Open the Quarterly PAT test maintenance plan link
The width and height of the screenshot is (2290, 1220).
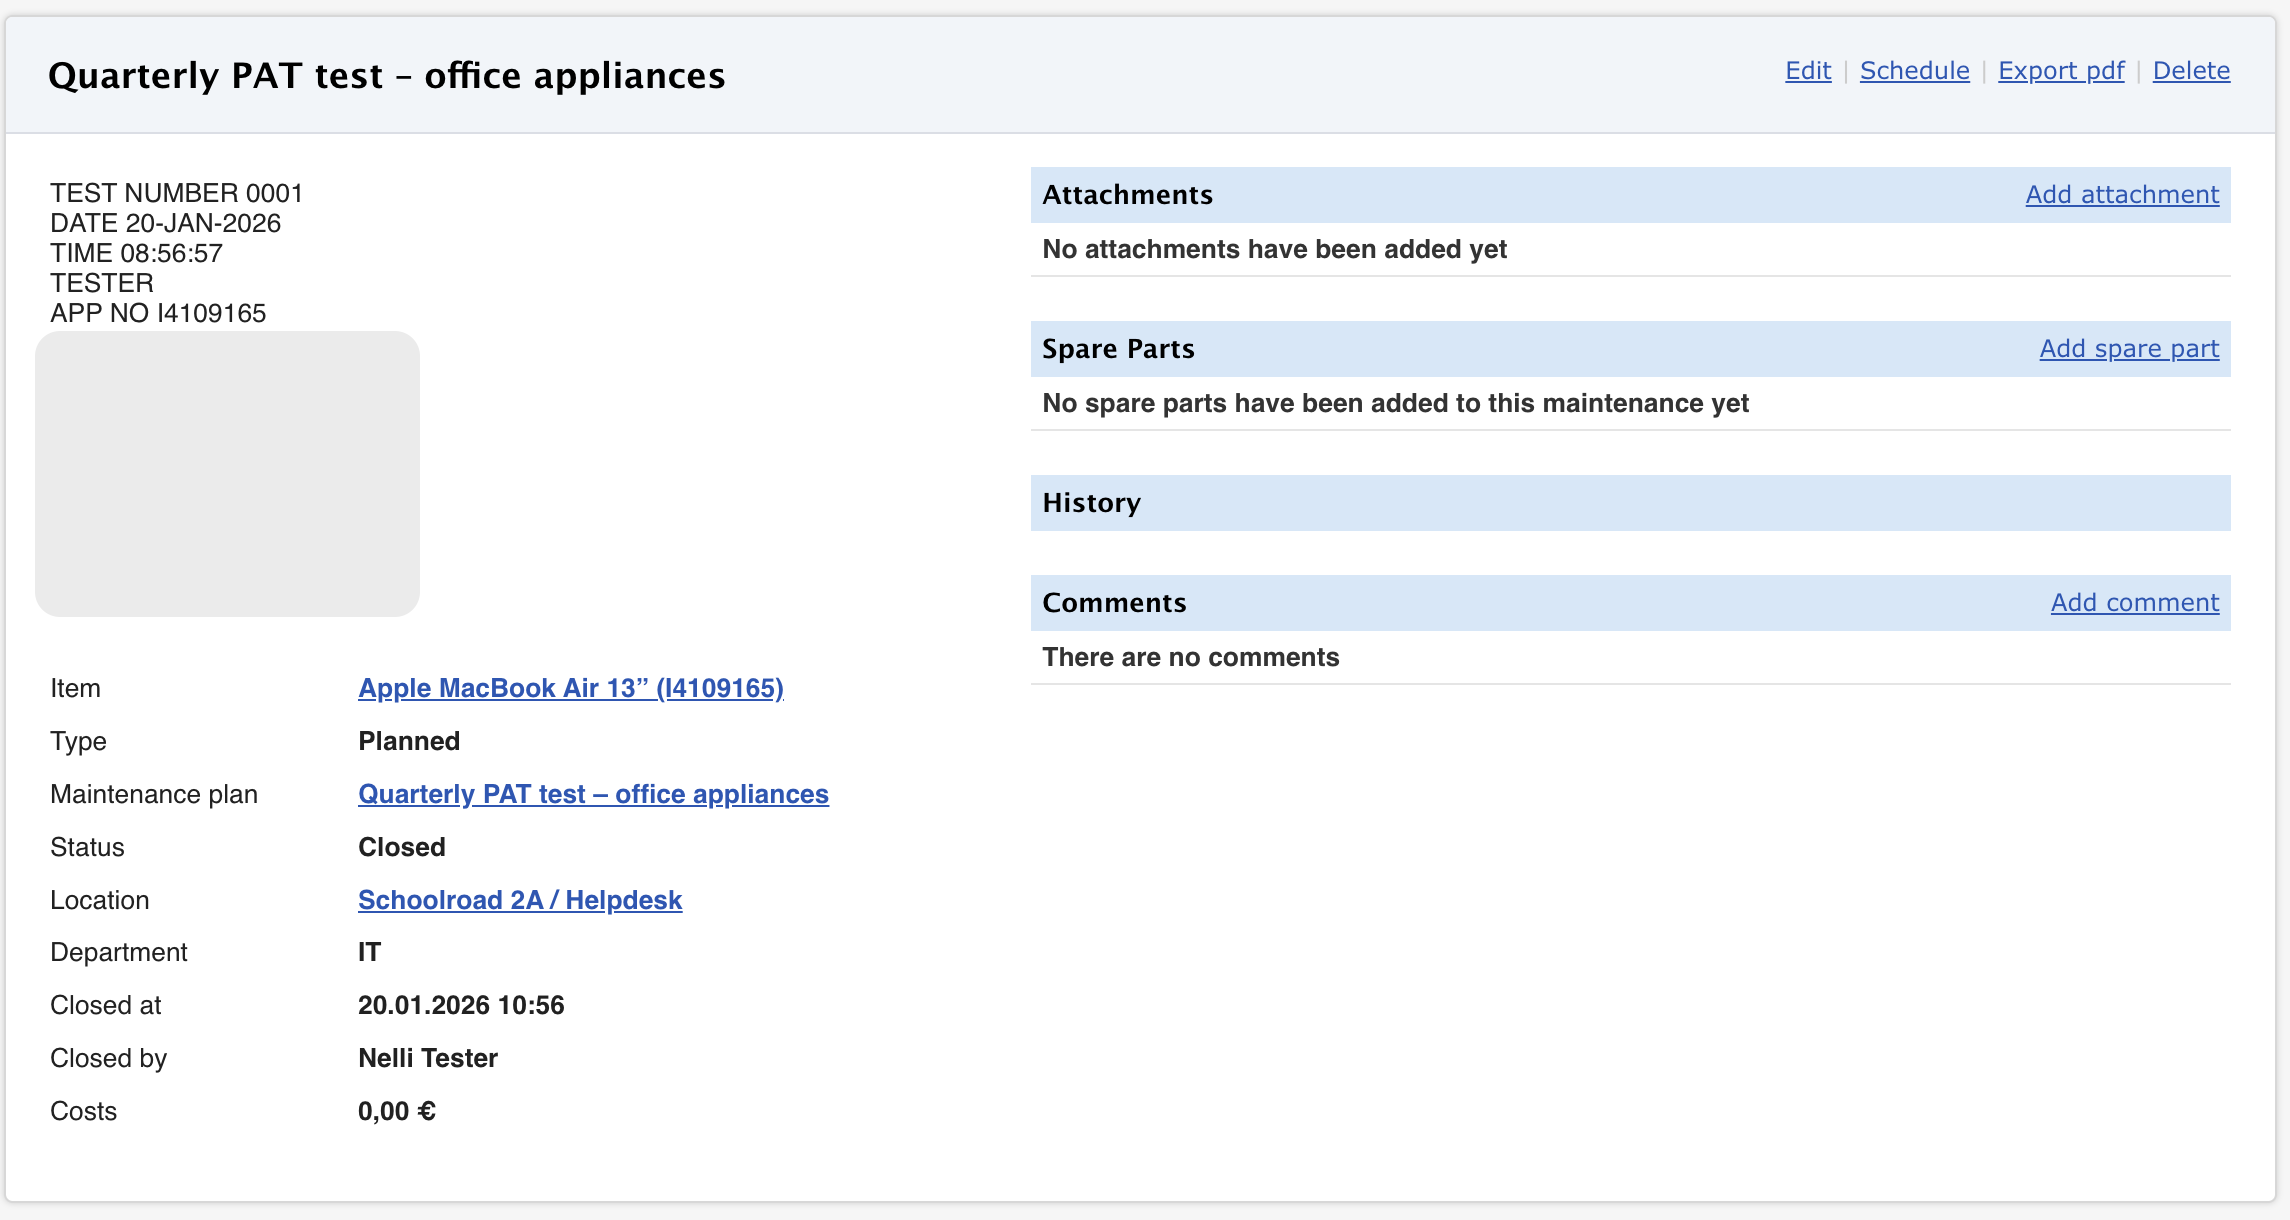[x=593, y=794]
